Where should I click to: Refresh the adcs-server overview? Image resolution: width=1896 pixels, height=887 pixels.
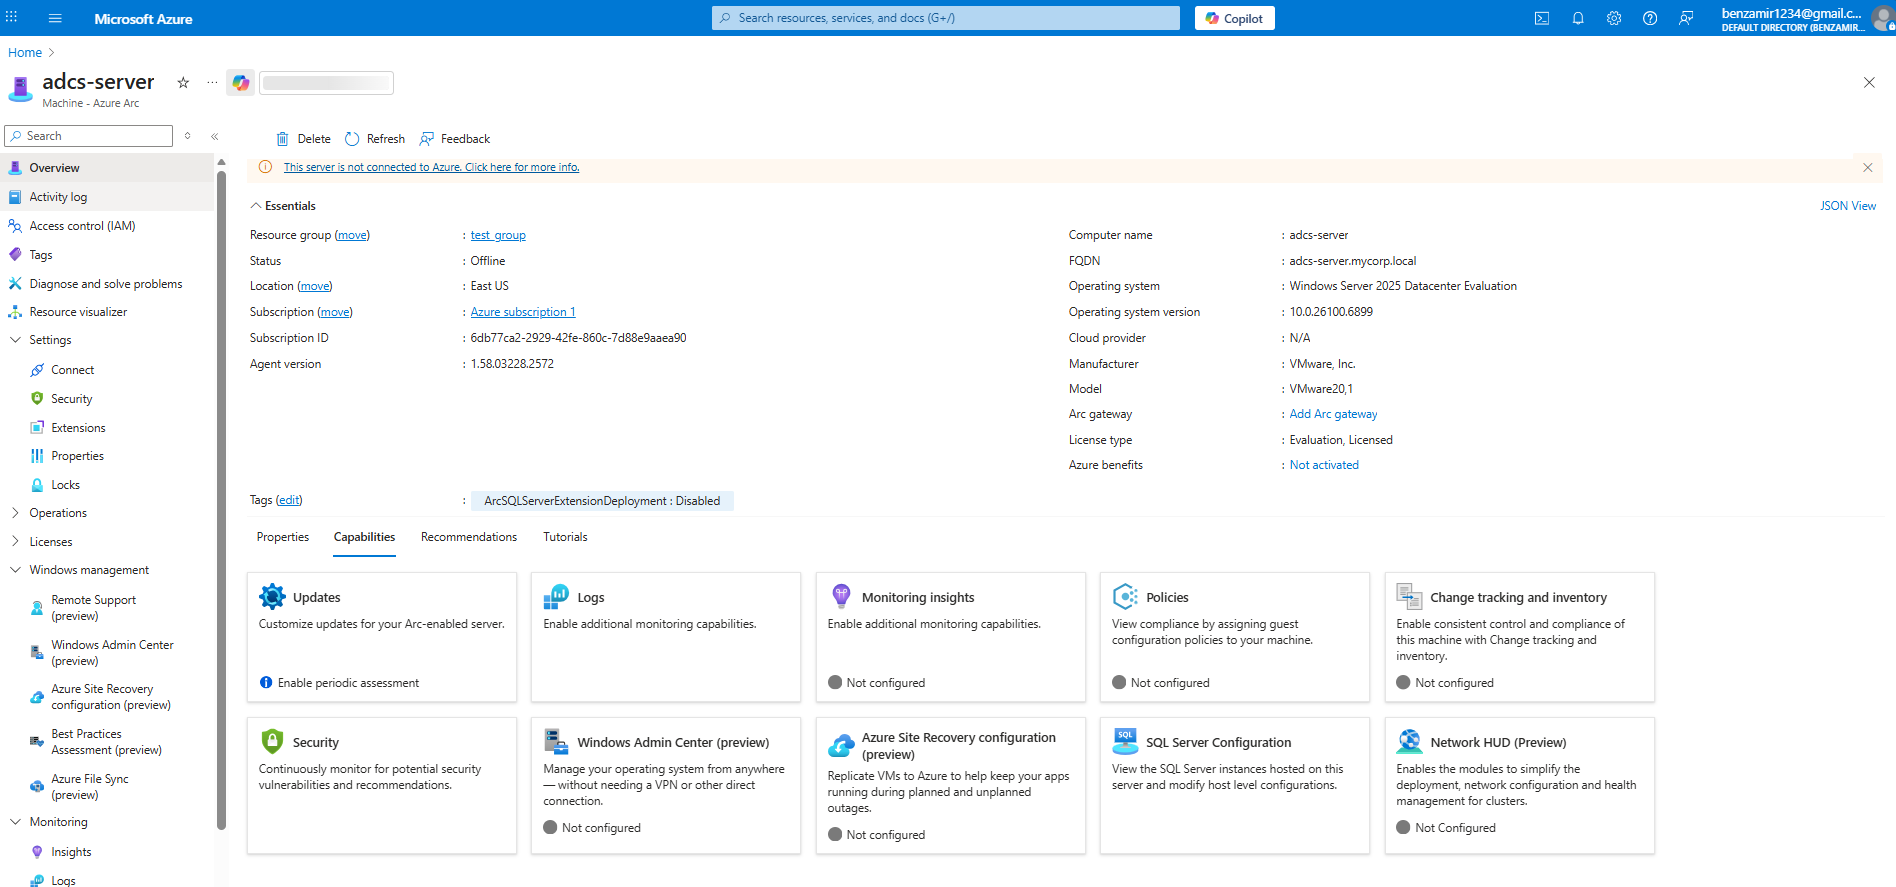pos(375,139)
